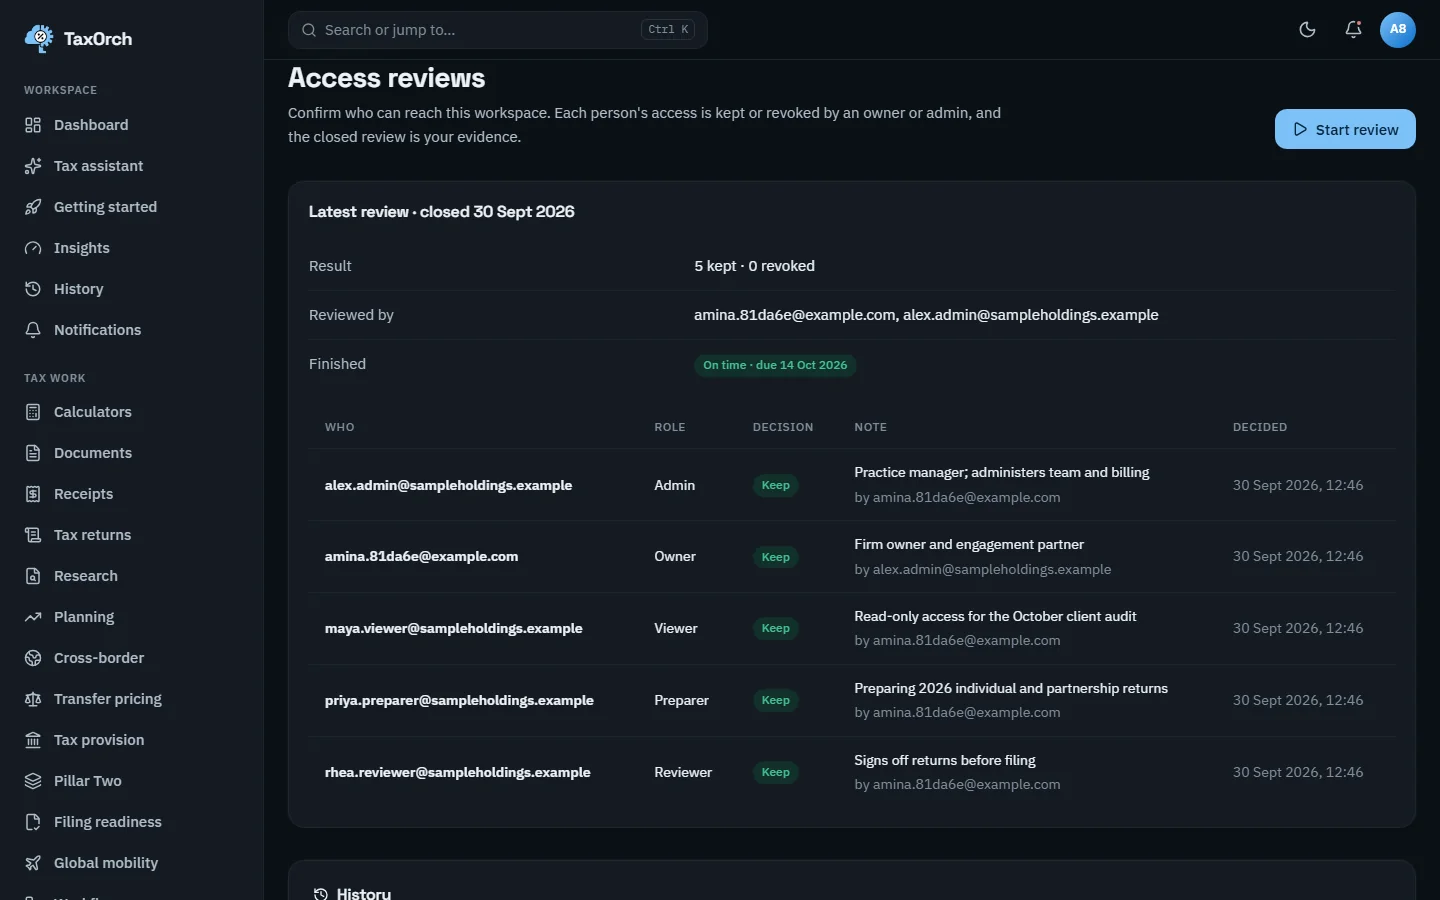Click the Cross-border globe icon

pos(33,658)
